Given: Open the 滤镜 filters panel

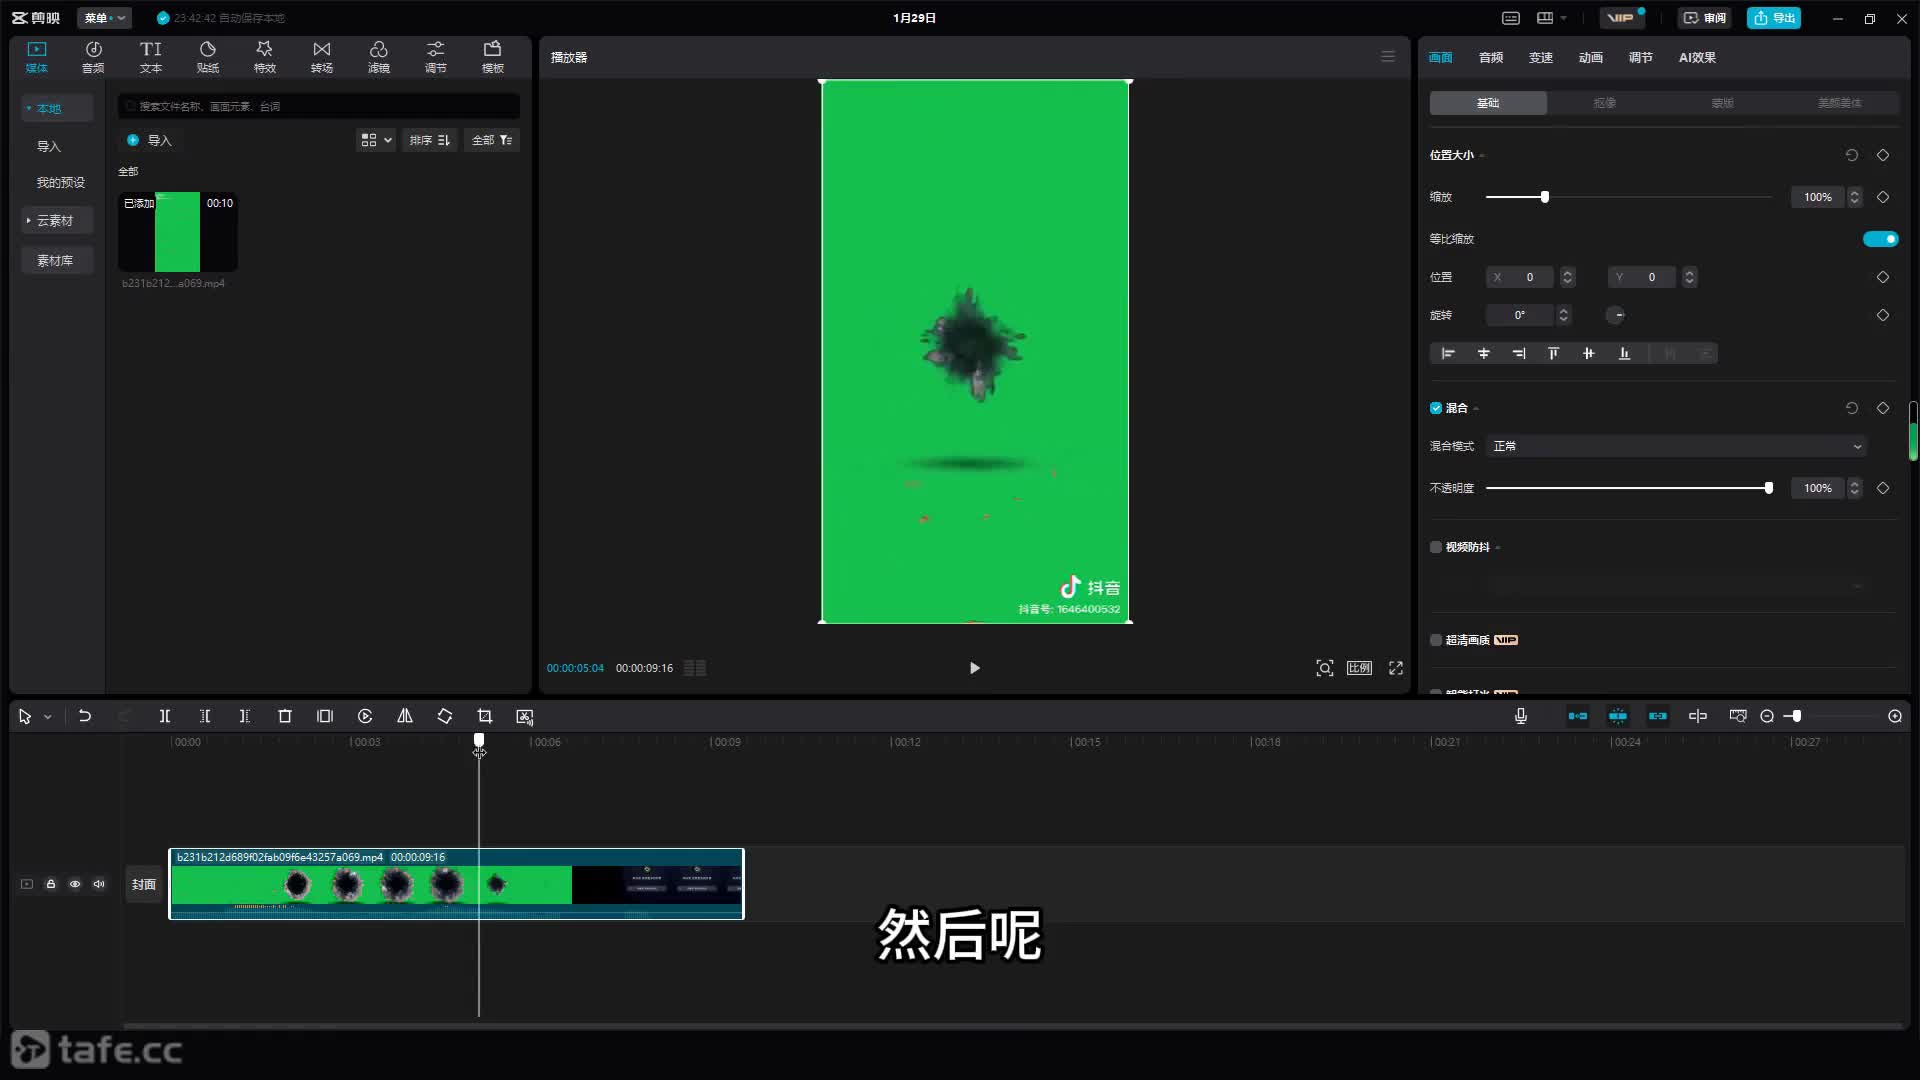Looking at the screenshot, I should point(379,57).
